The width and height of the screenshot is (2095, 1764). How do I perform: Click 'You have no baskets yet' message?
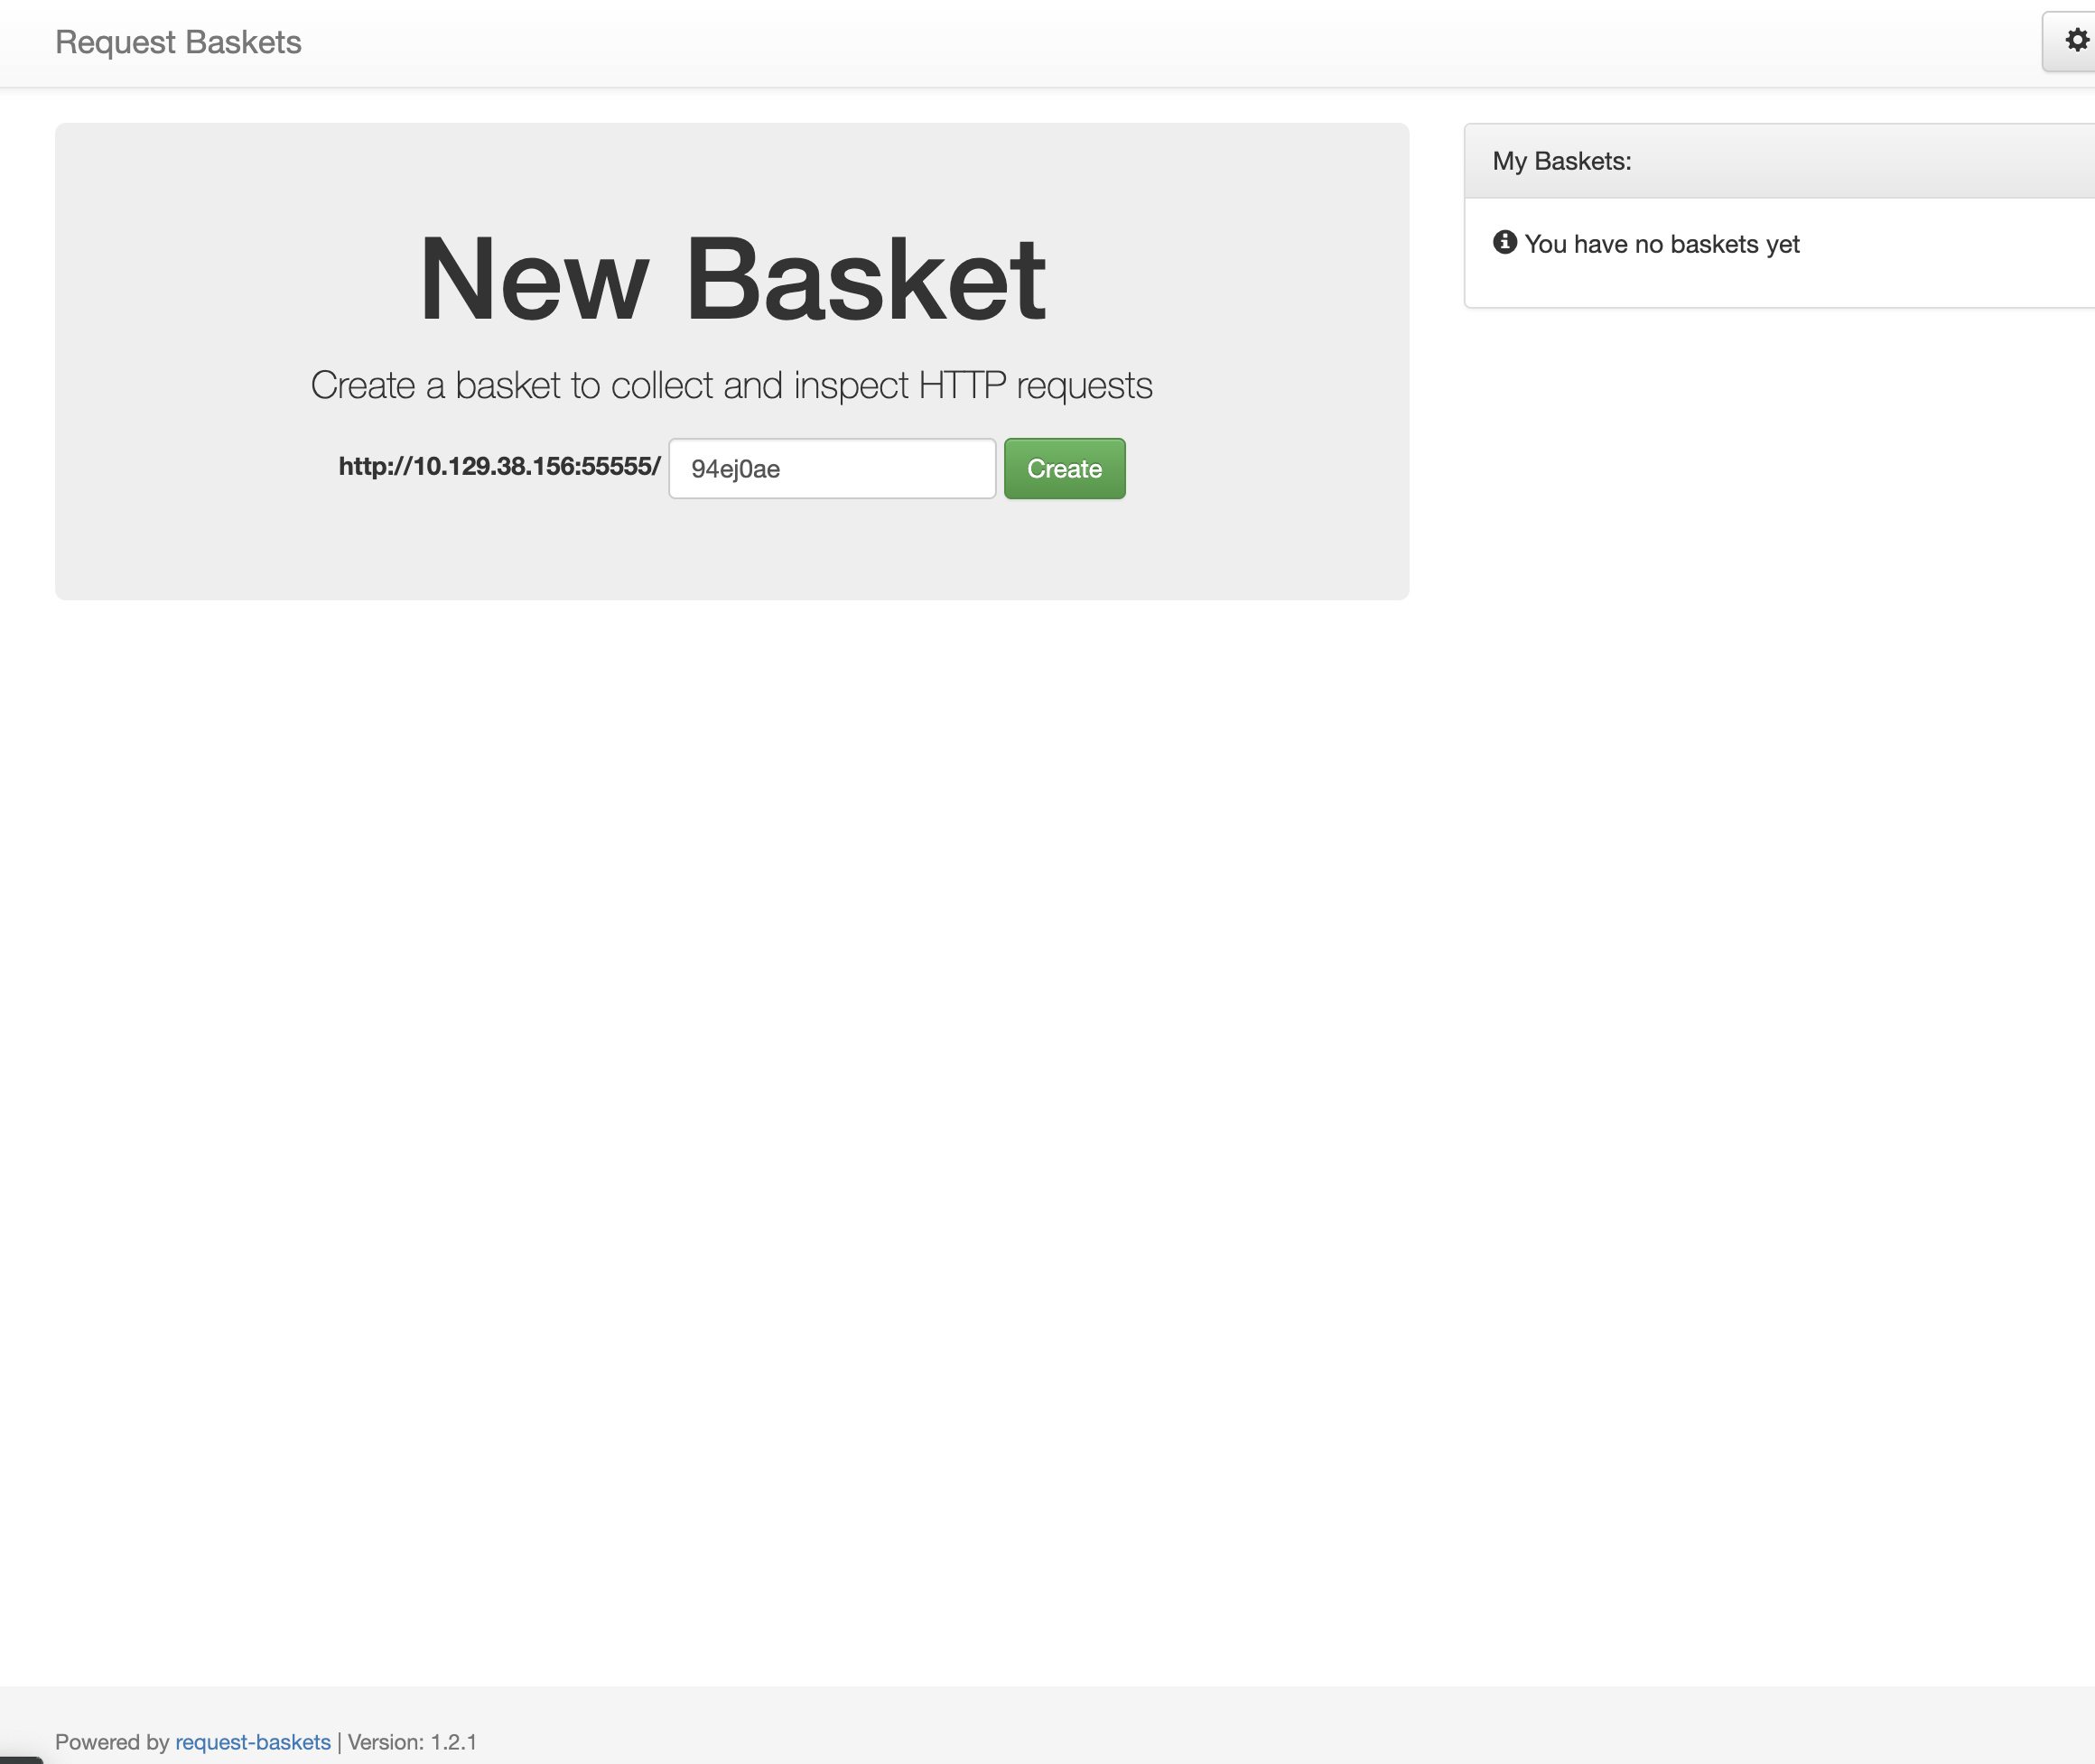(x=1661, y=244)
